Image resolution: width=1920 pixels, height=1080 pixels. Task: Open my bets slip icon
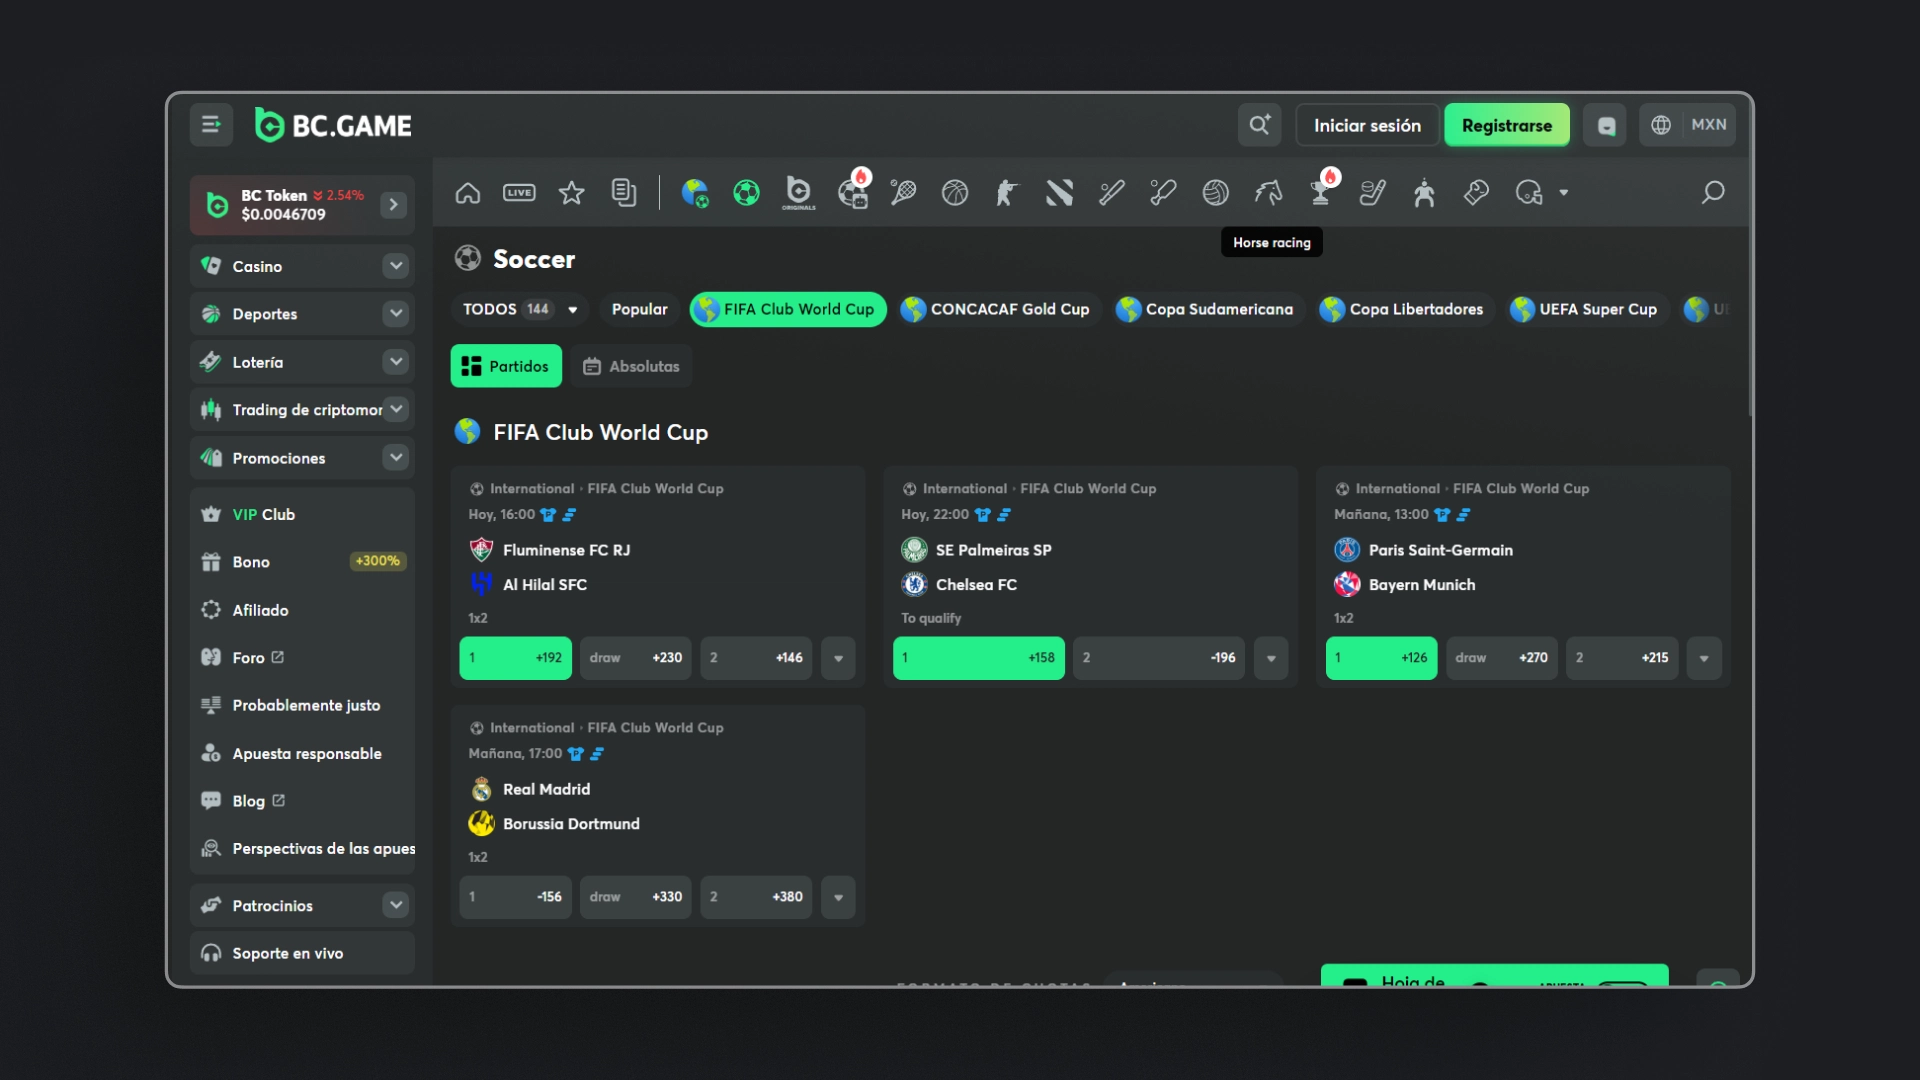click(624, 192)
